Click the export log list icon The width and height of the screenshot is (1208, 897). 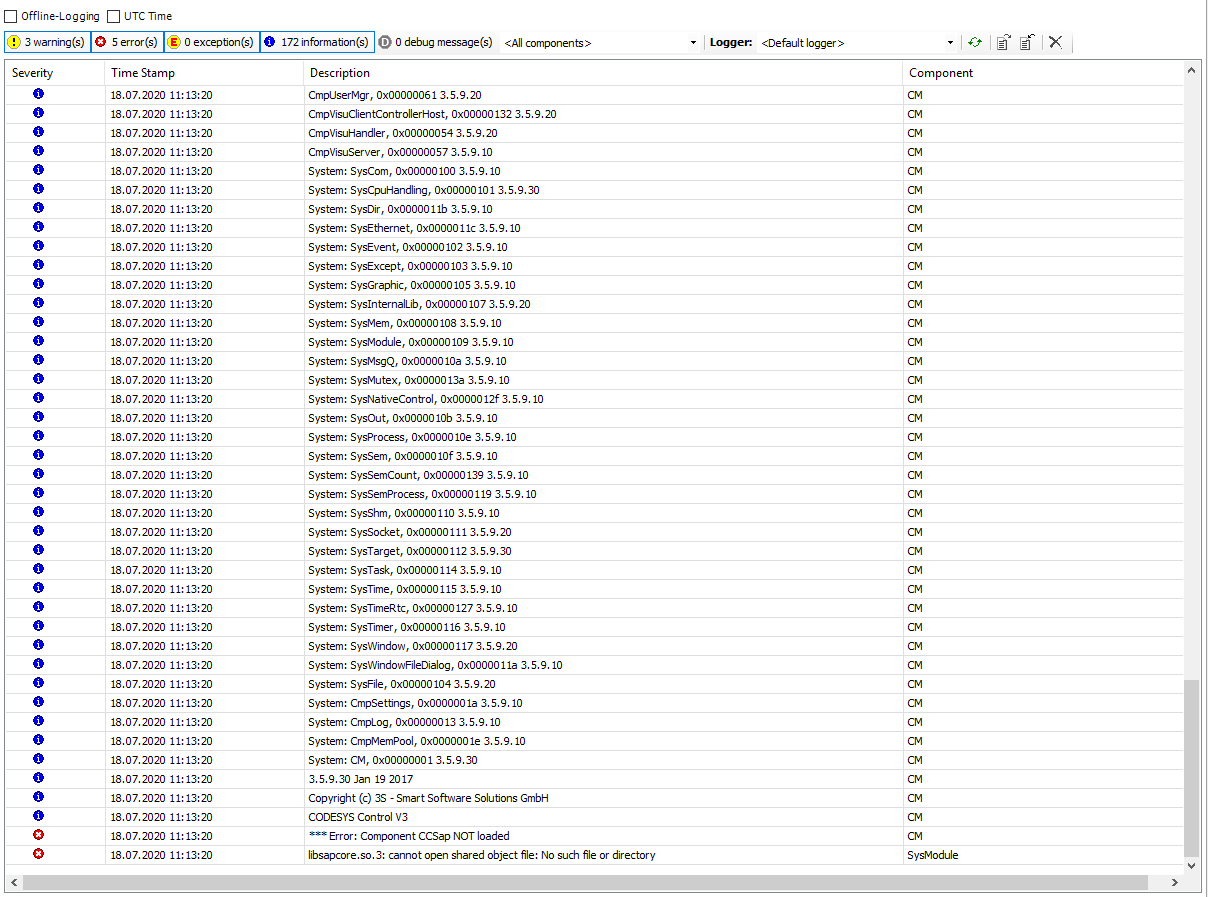click(1003, 43)
